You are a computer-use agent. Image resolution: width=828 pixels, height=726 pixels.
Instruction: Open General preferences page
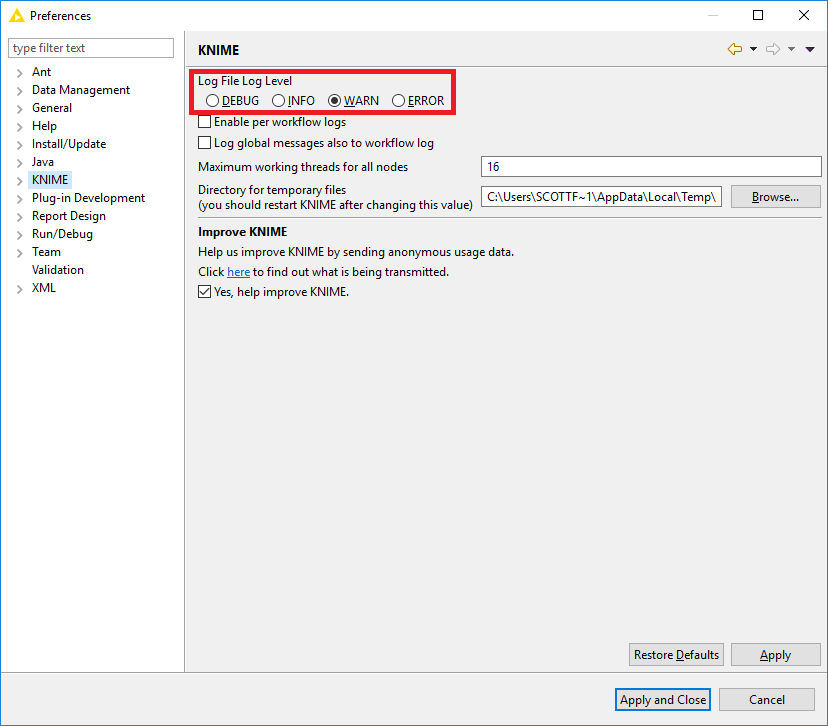coord(52,108)
